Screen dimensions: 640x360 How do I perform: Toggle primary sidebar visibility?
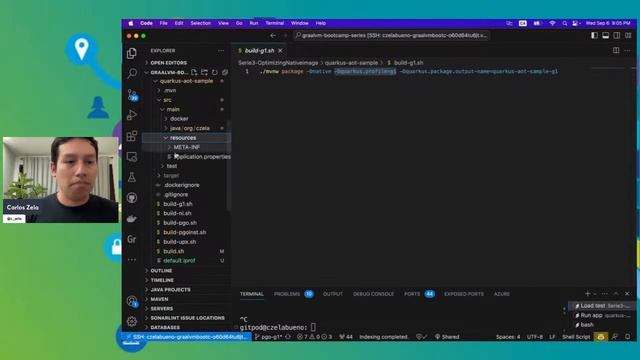click(594, 36)
